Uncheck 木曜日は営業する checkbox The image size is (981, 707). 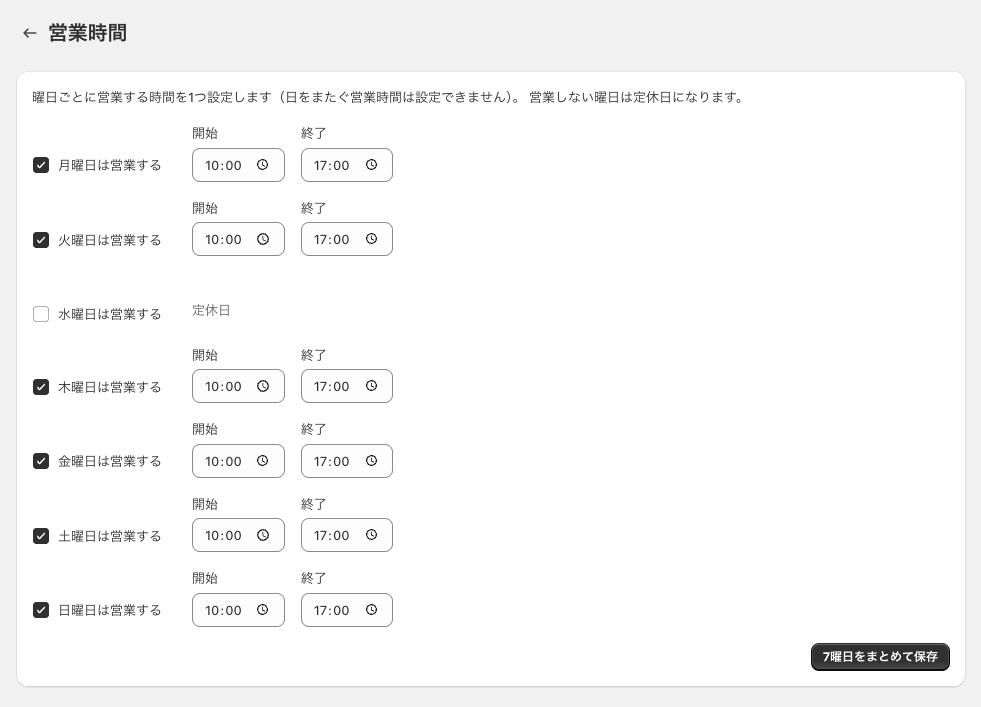tap(41, 387)
